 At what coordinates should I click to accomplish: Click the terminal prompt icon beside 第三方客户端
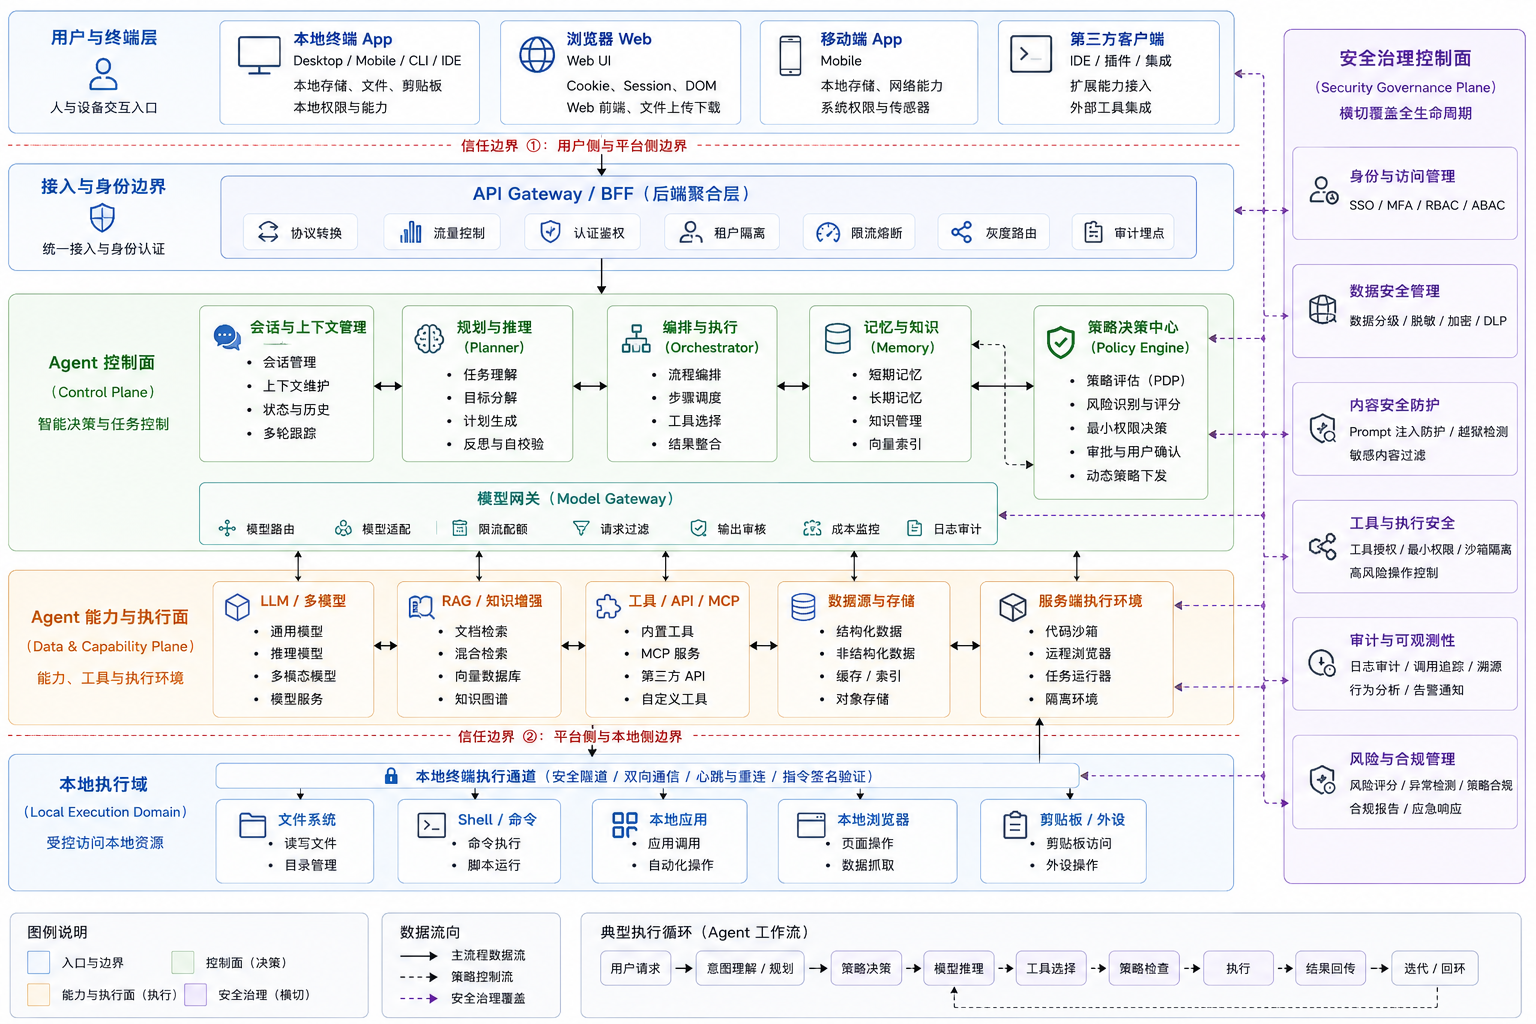(1031, 54)
